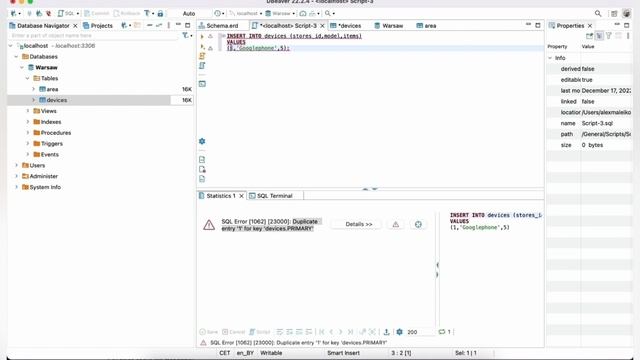This screenshot has width=640, height=360.
Task: Select the Triggers folder
Action: pyautogui.click(x=48, y=144)
